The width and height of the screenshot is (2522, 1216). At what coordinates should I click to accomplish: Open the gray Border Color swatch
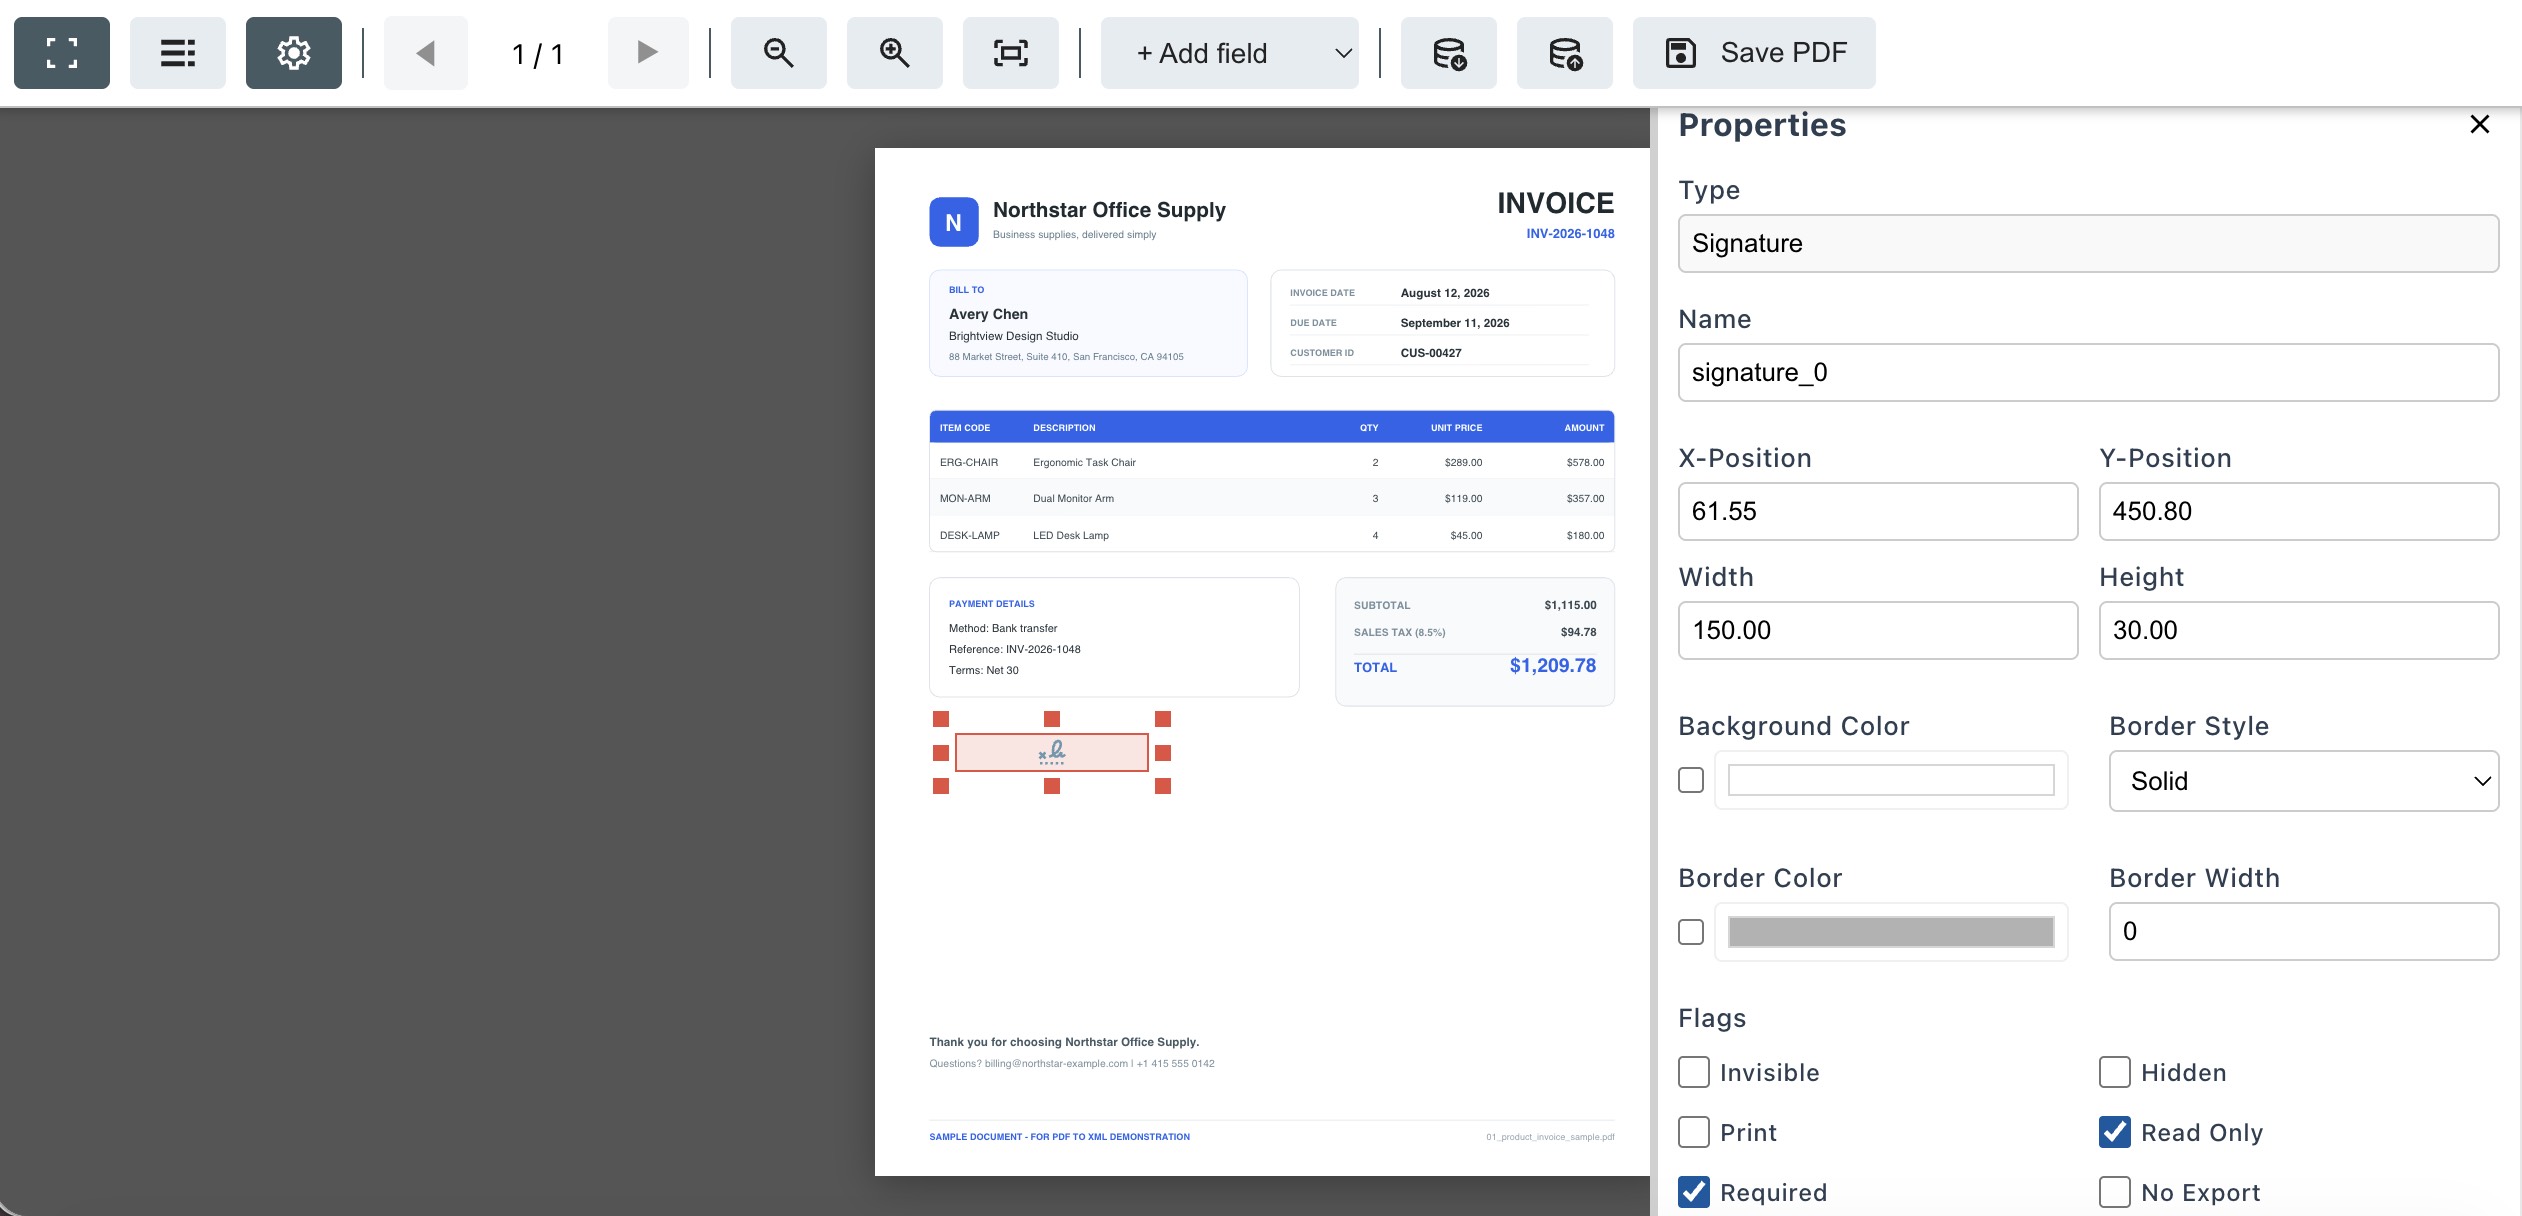click(x=1891, y=932)
